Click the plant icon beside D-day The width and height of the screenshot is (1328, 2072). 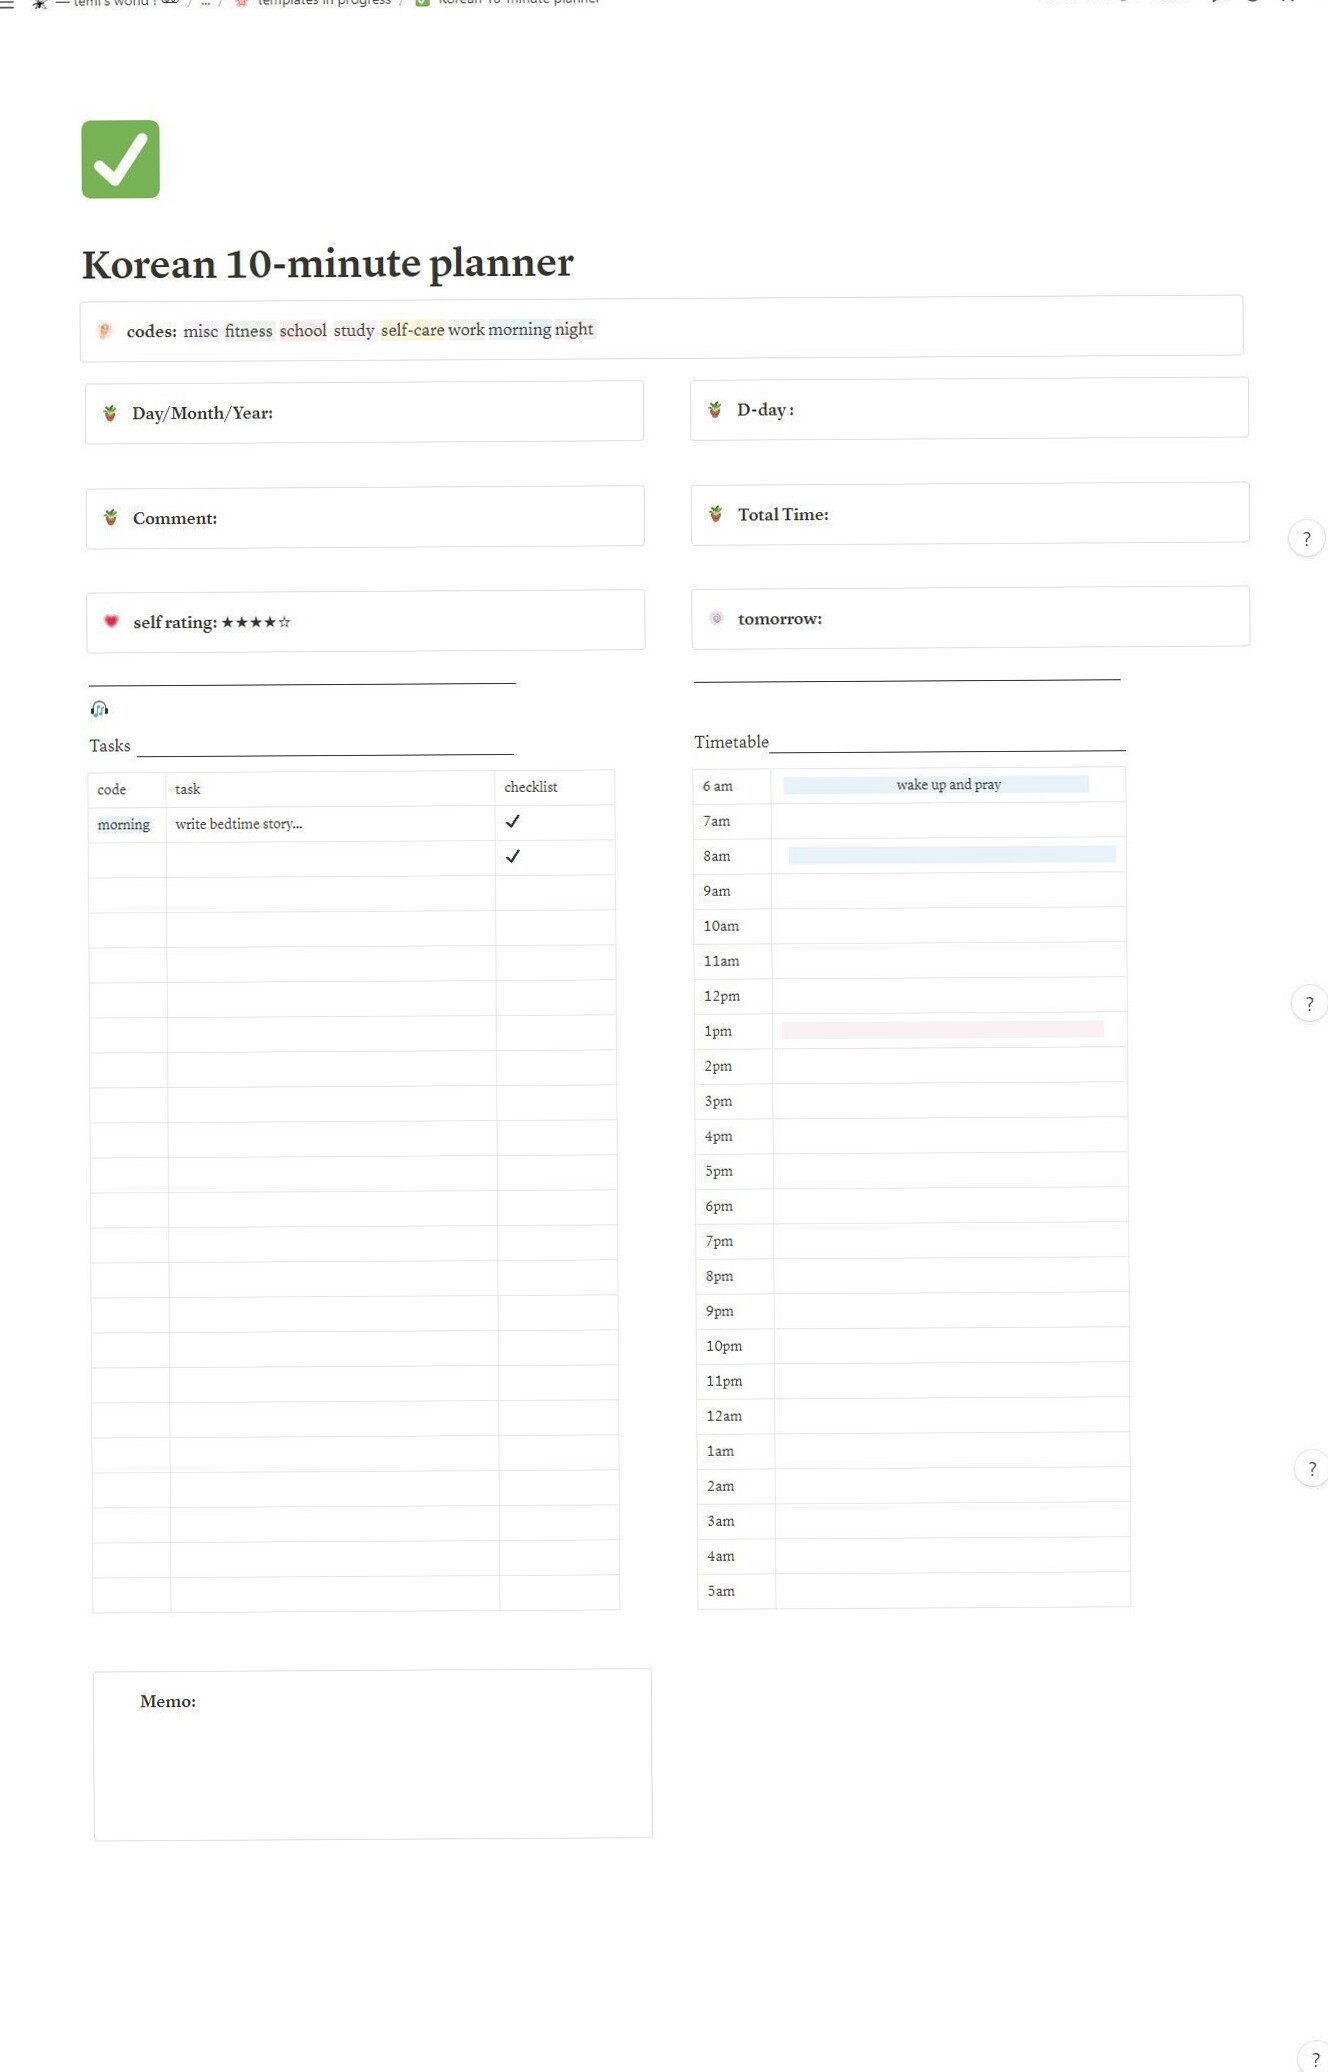coord(715,409)
